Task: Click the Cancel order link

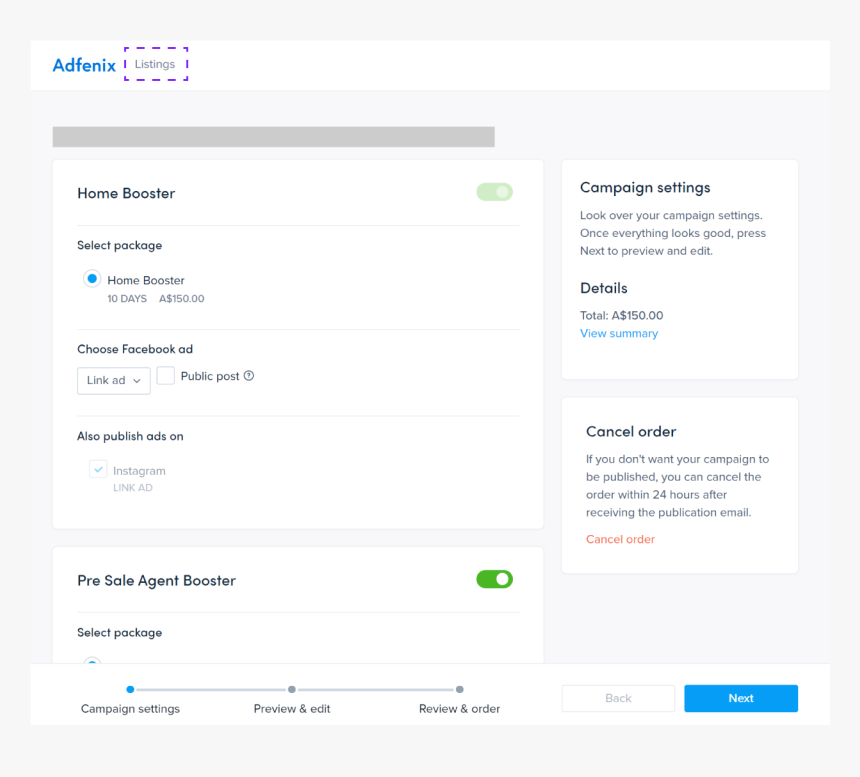Action: 620,539
